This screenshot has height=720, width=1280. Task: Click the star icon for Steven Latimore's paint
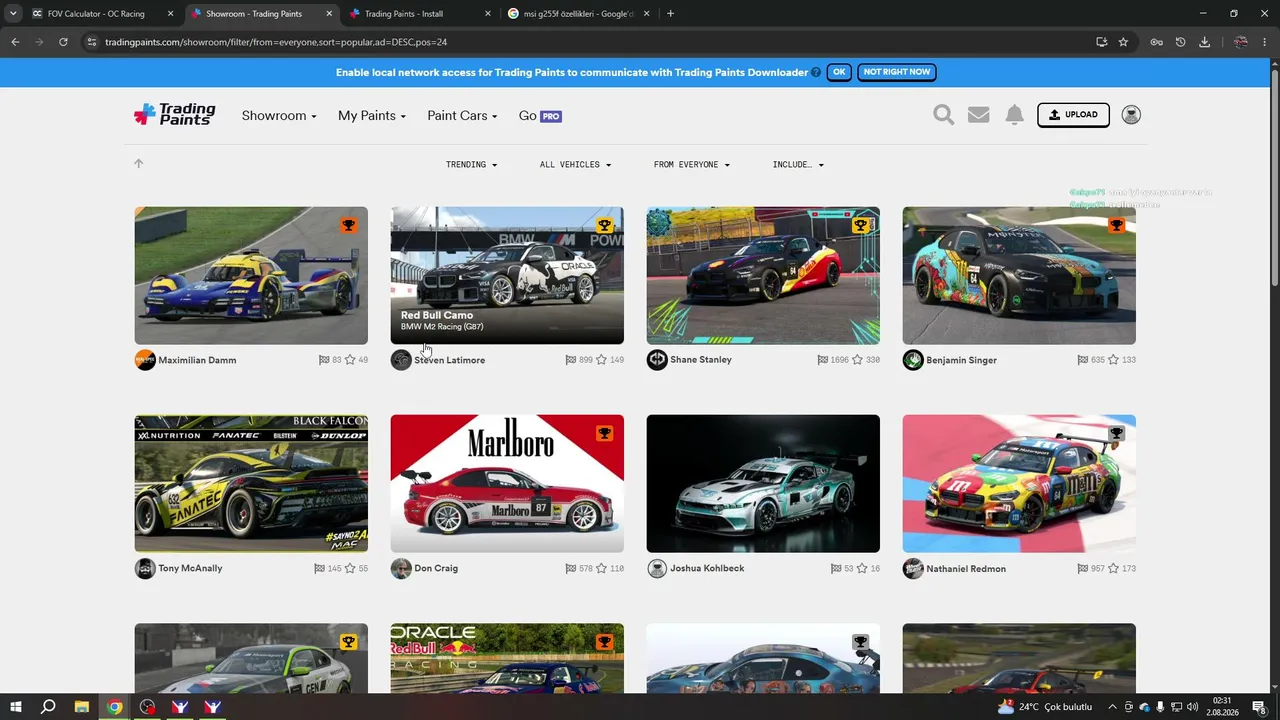(601, 360)
